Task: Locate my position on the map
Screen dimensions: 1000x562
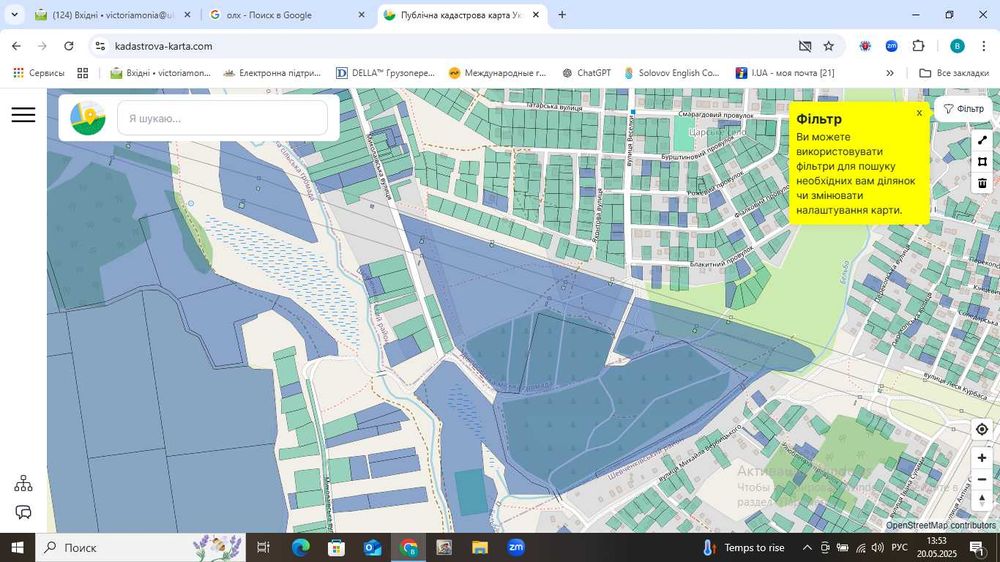Action: tap(982, 429)
